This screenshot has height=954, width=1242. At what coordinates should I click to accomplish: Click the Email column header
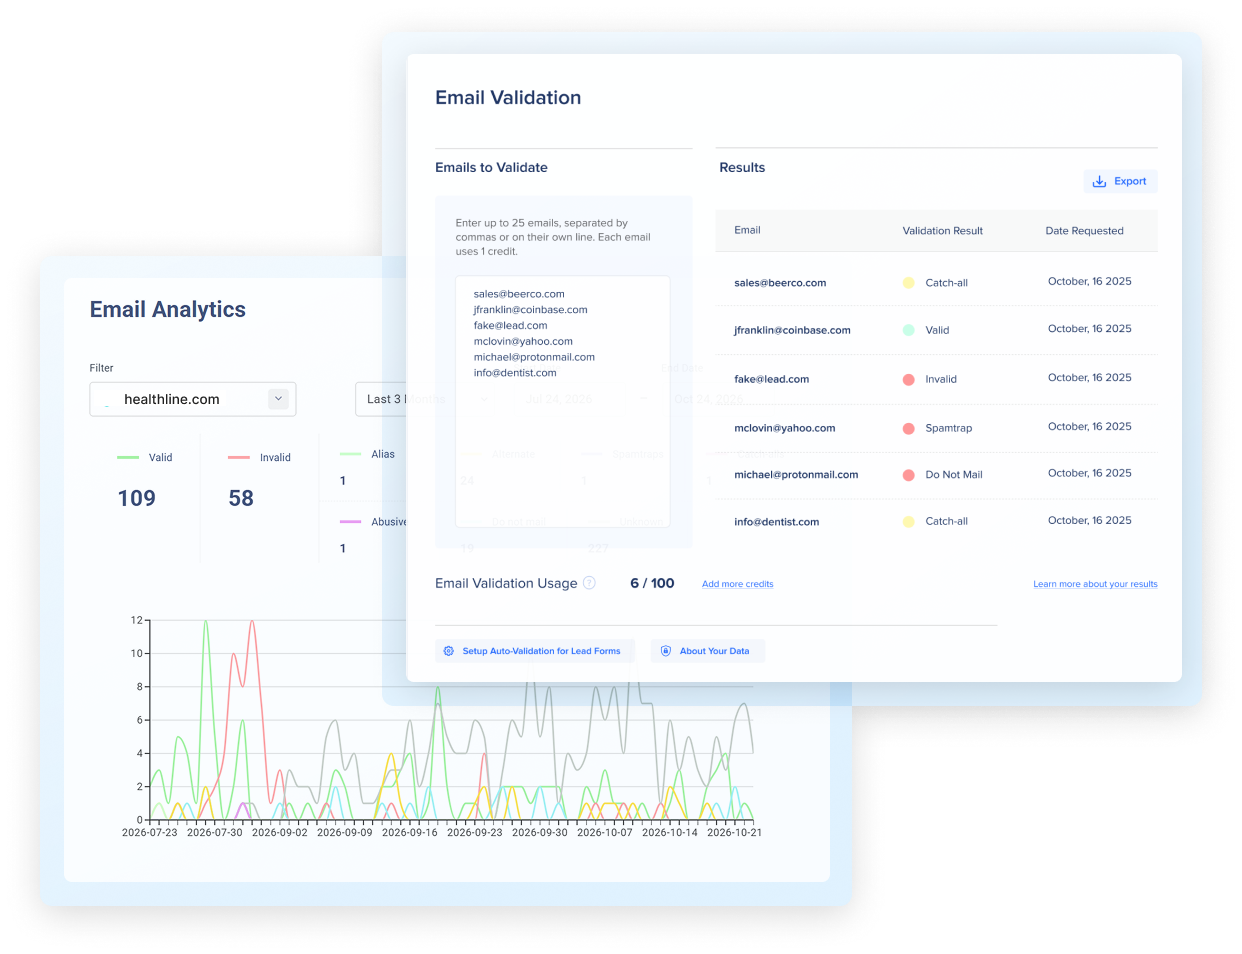[747, 230]
